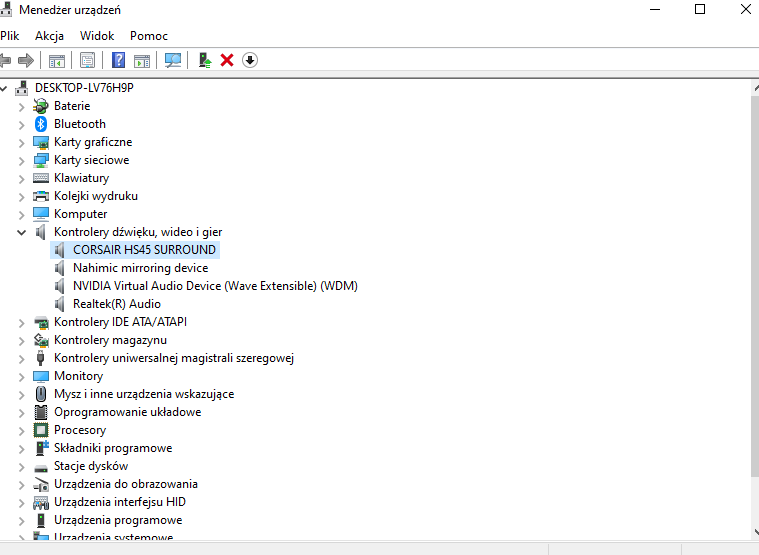This screenshot has width=759, height=555.
Task: Expand the Baterie category
Action: pos(21,106)
